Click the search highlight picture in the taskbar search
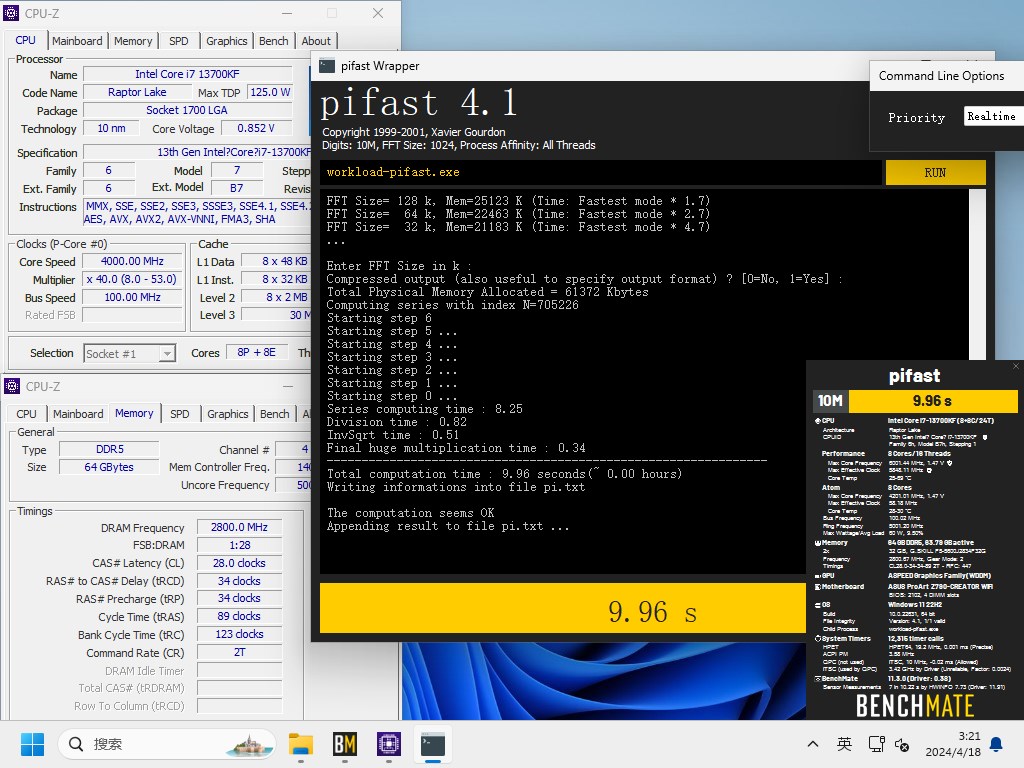This screenshot has height=768, width=1024. tap(249, 744)
